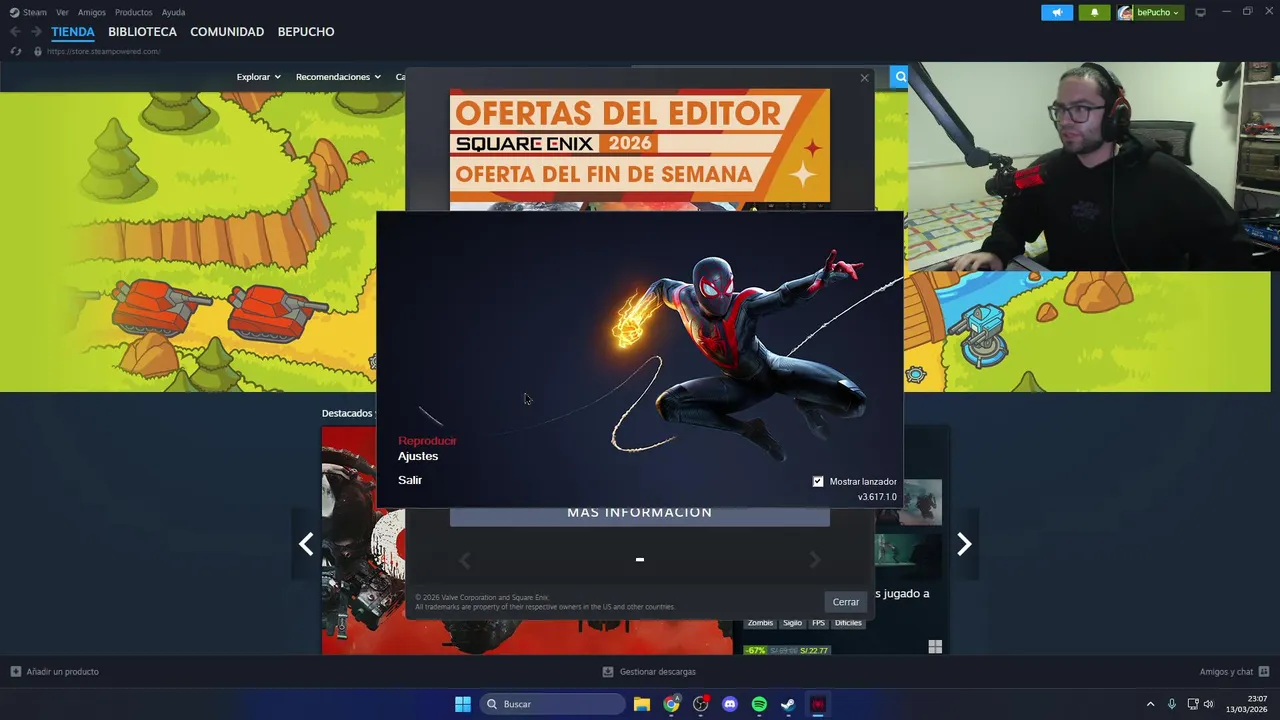Screen dimensions: 1280x720
Task: Switch Steam to Big Picture mode icon
Action: tap(1201, 12)
